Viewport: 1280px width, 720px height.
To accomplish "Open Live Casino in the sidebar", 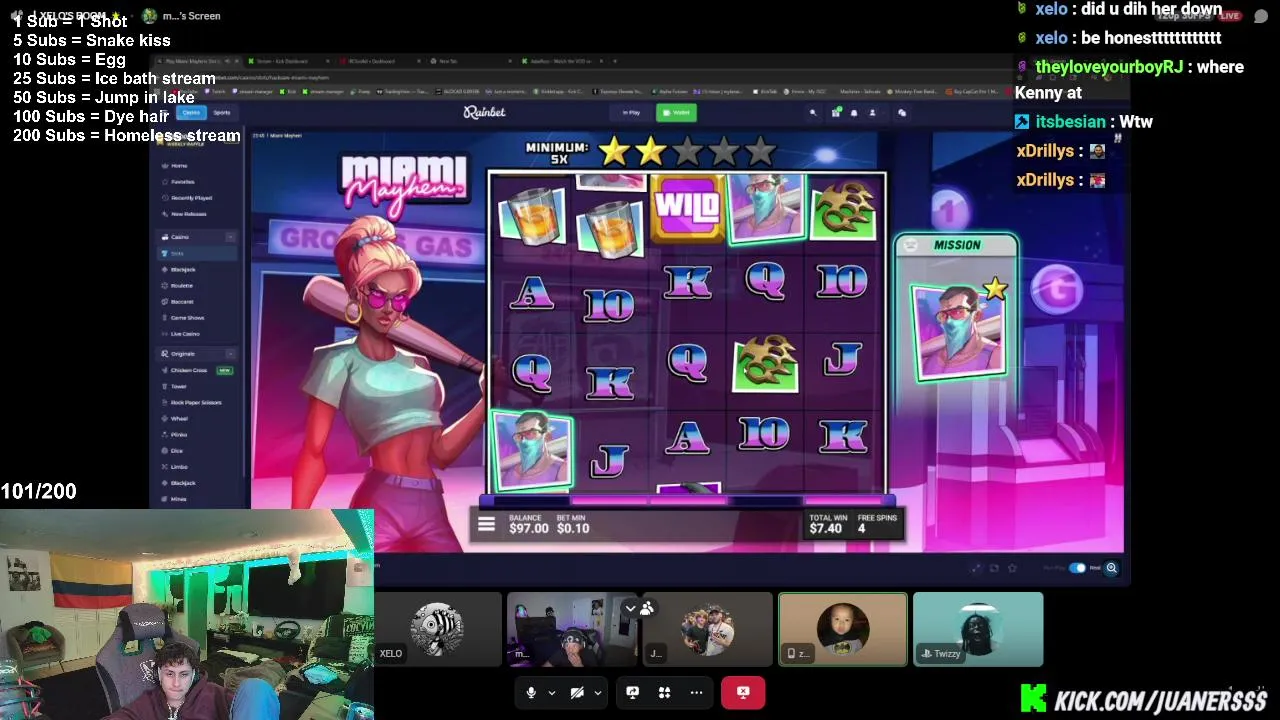I will (x=185, y=333).
